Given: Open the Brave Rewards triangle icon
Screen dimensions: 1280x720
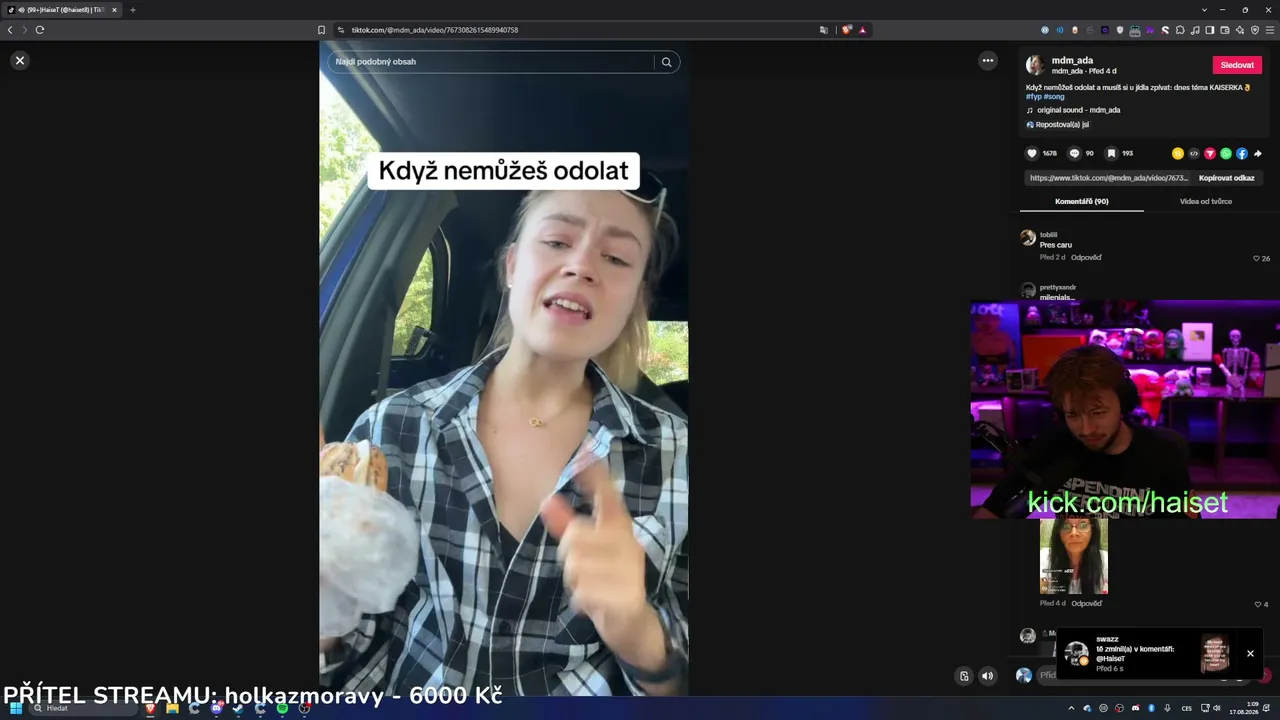Looking at the screenshot, I should [863, 30].
